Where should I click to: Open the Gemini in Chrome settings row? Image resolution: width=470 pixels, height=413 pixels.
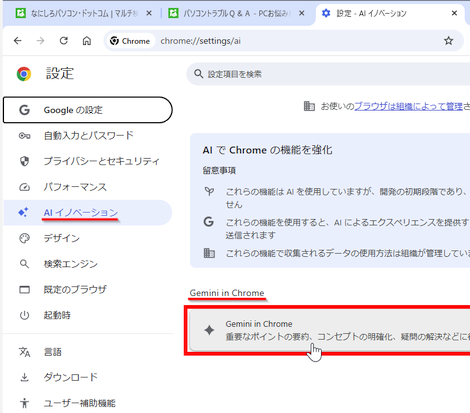[329, 330]
